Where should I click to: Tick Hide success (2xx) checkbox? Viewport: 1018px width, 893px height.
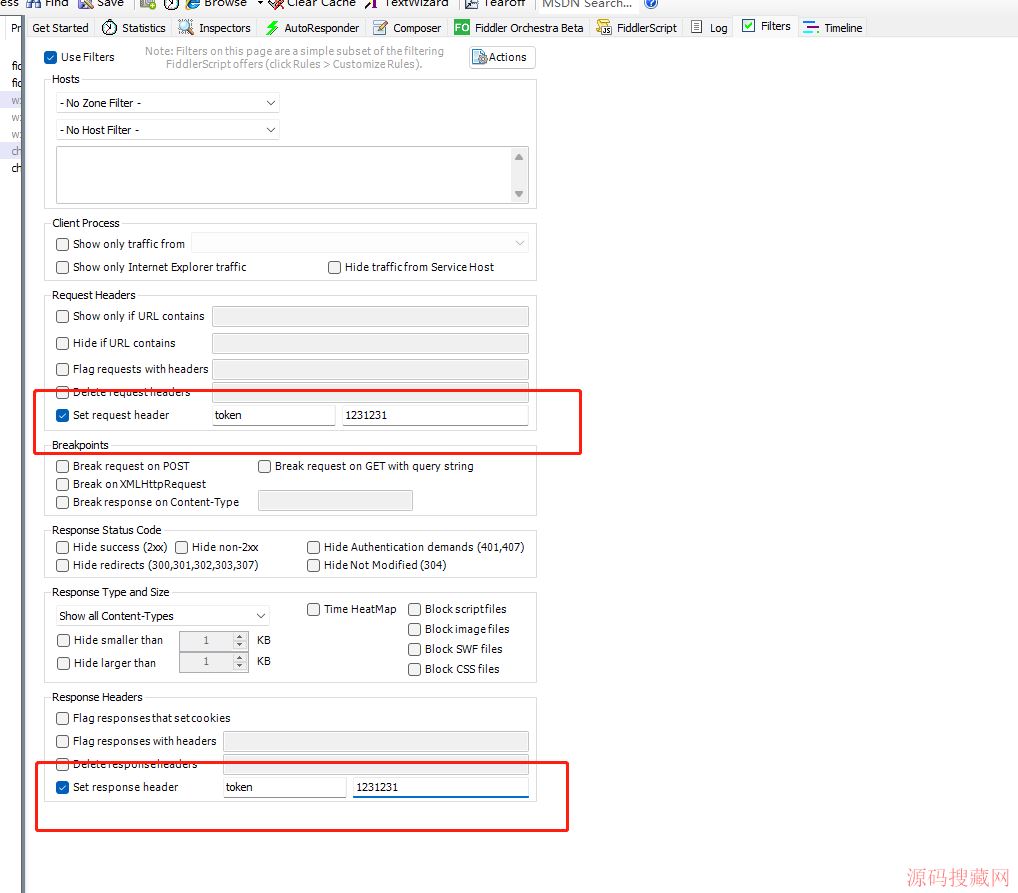click(63, 547)
